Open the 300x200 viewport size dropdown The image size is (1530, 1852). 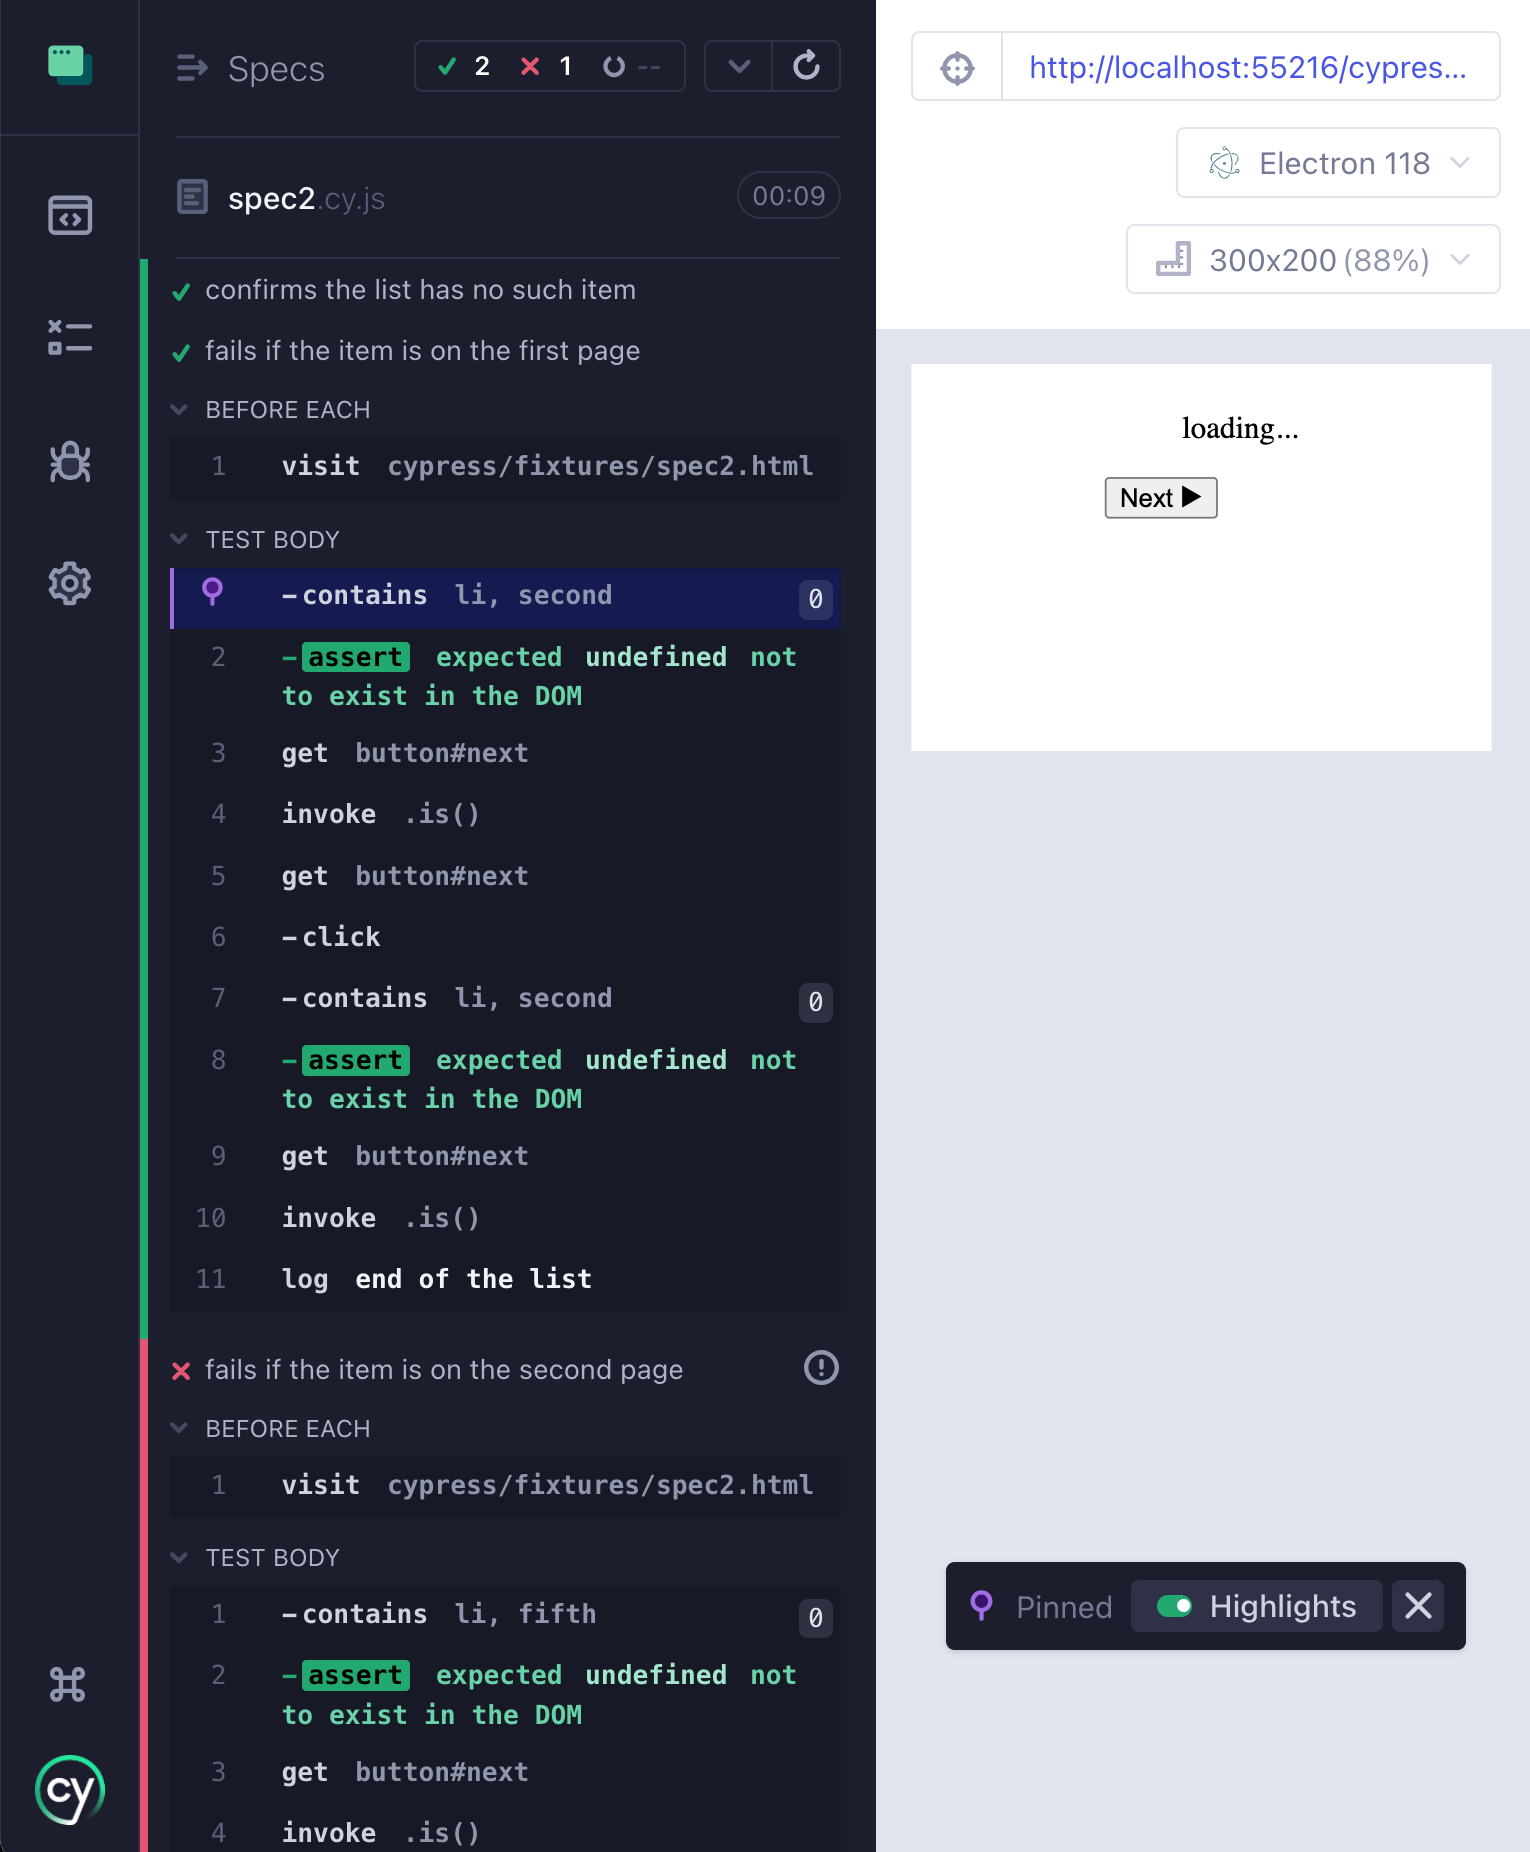1313,260
